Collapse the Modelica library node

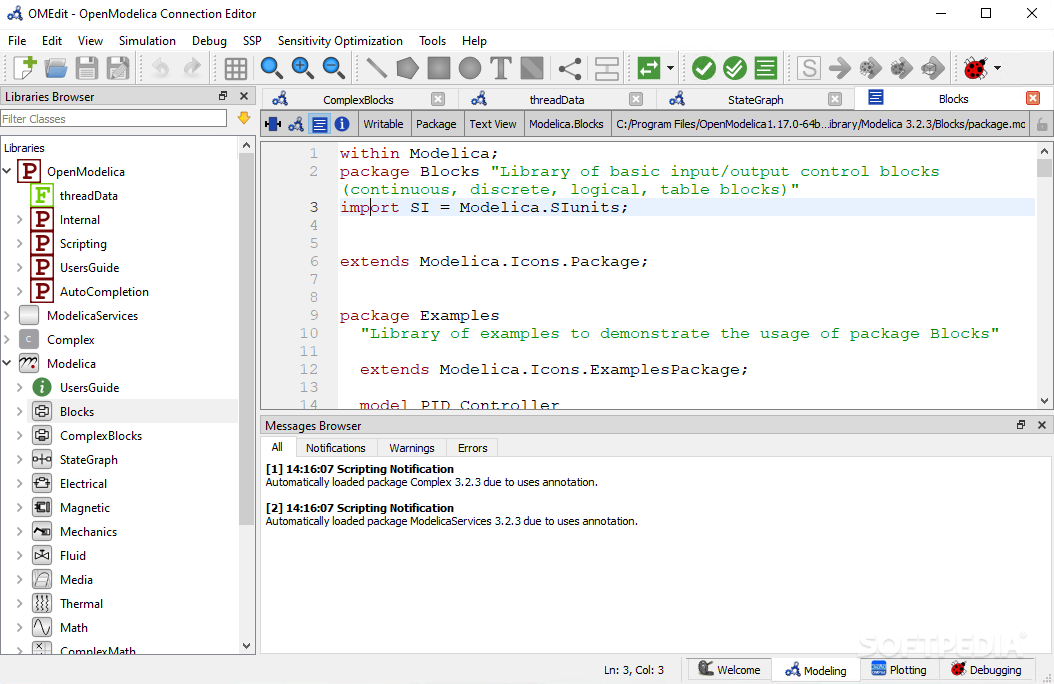[7, 364]
